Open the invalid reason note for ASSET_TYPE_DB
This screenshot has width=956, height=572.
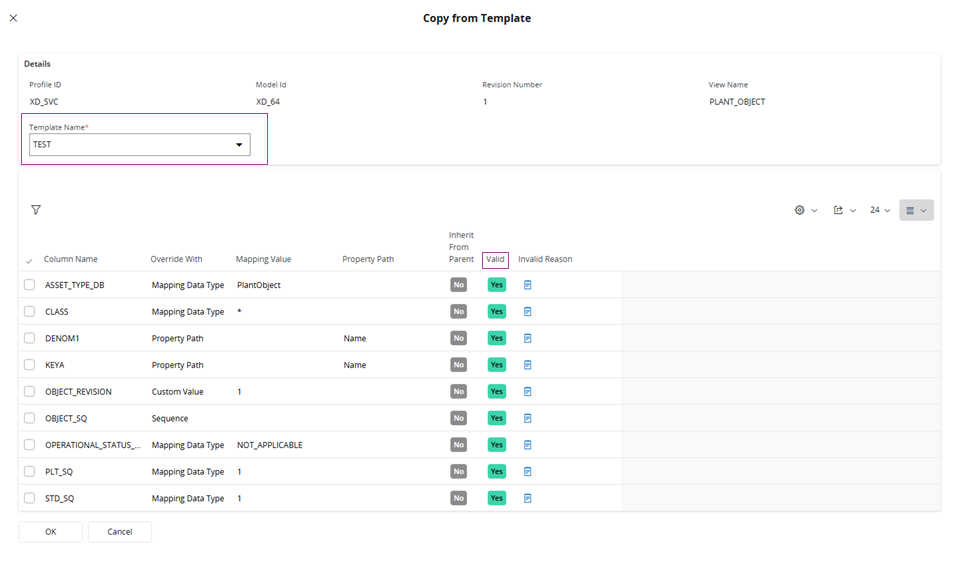(528, 285)
